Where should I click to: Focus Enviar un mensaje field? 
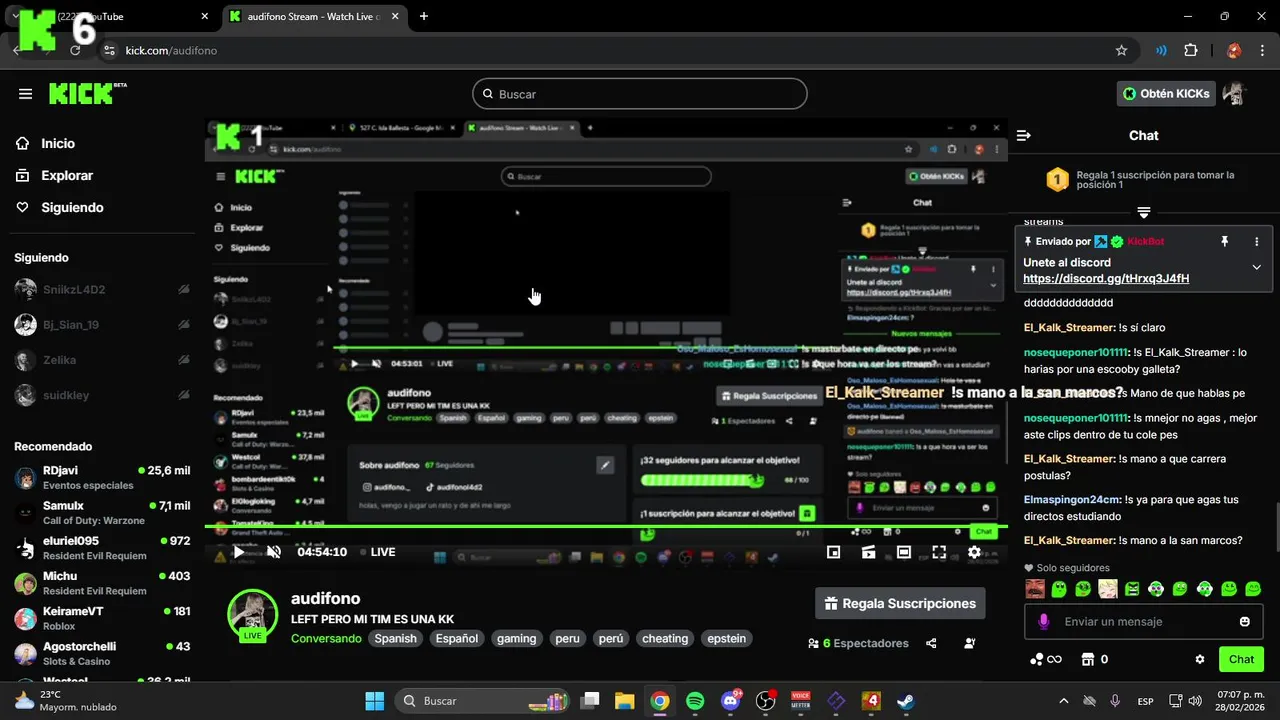tap(1144, 622)
